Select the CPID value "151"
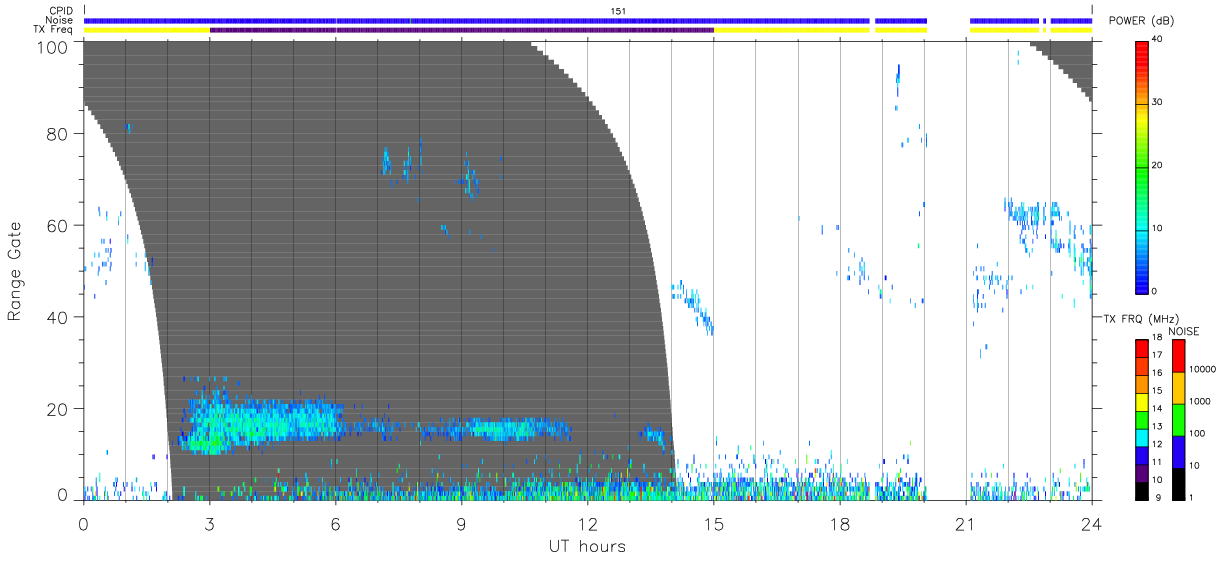 pyautogui.click(x=618, y=11)
